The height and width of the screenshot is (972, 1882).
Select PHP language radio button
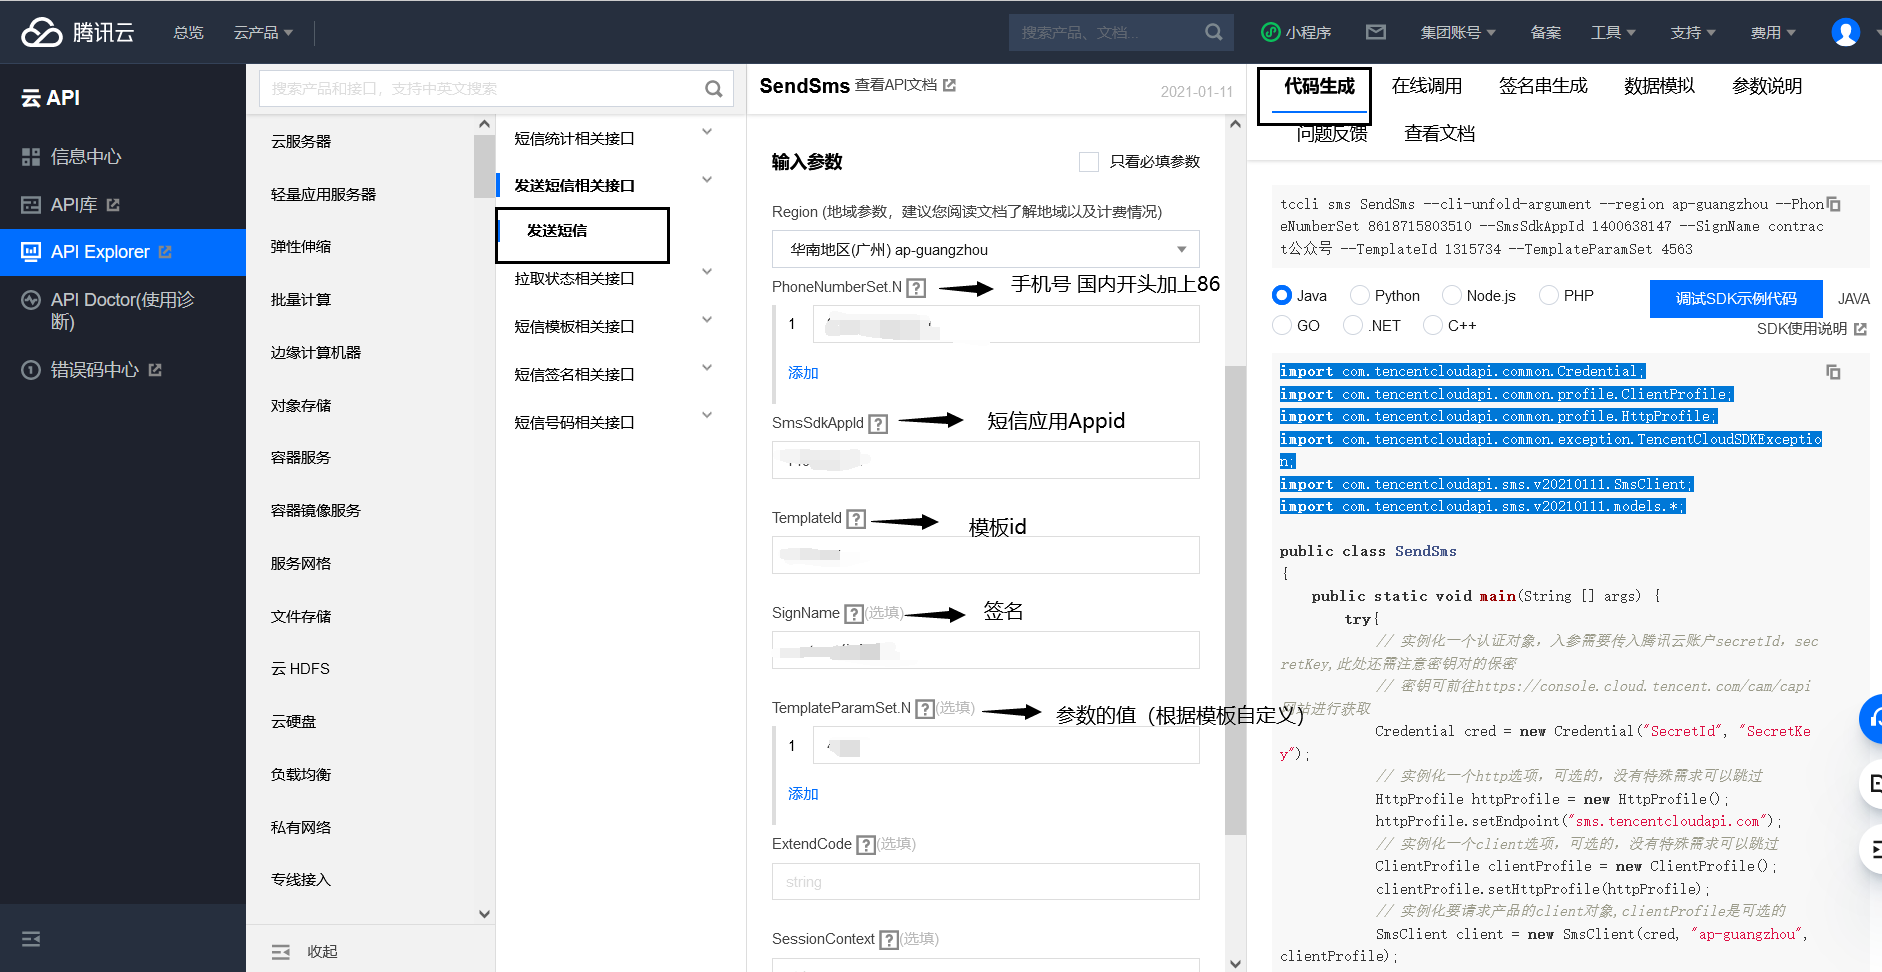[x=1549, y=295]
